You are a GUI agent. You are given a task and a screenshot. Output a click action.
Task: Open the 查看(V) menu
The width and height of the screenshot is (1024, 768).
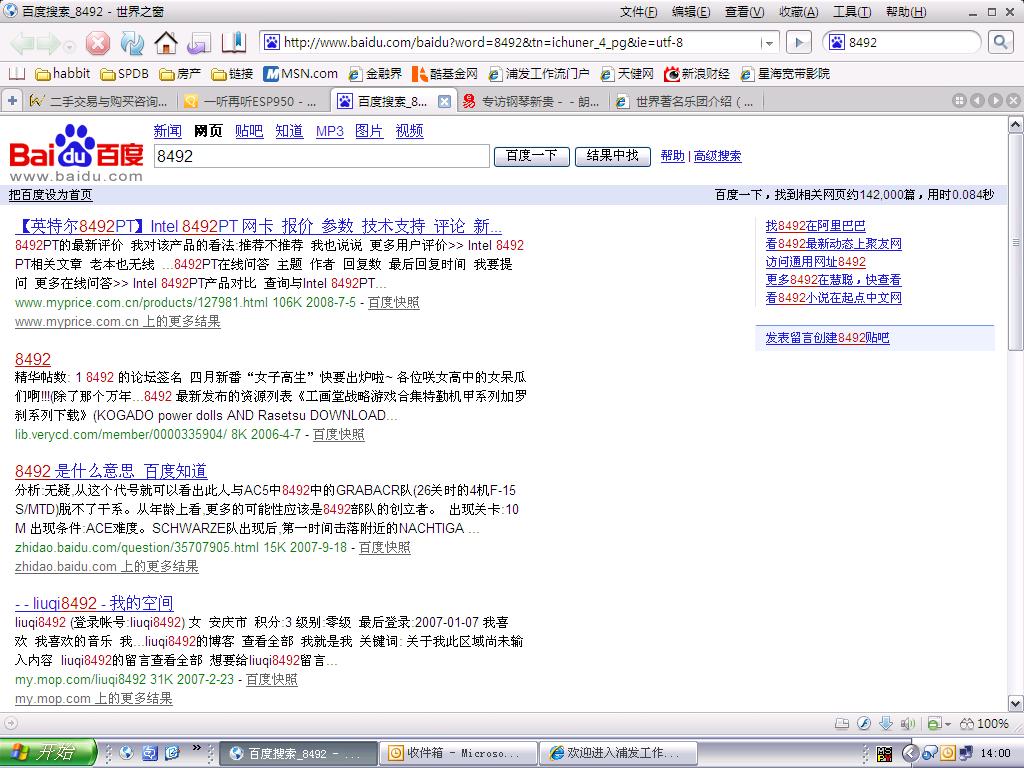tap(744, 12)
